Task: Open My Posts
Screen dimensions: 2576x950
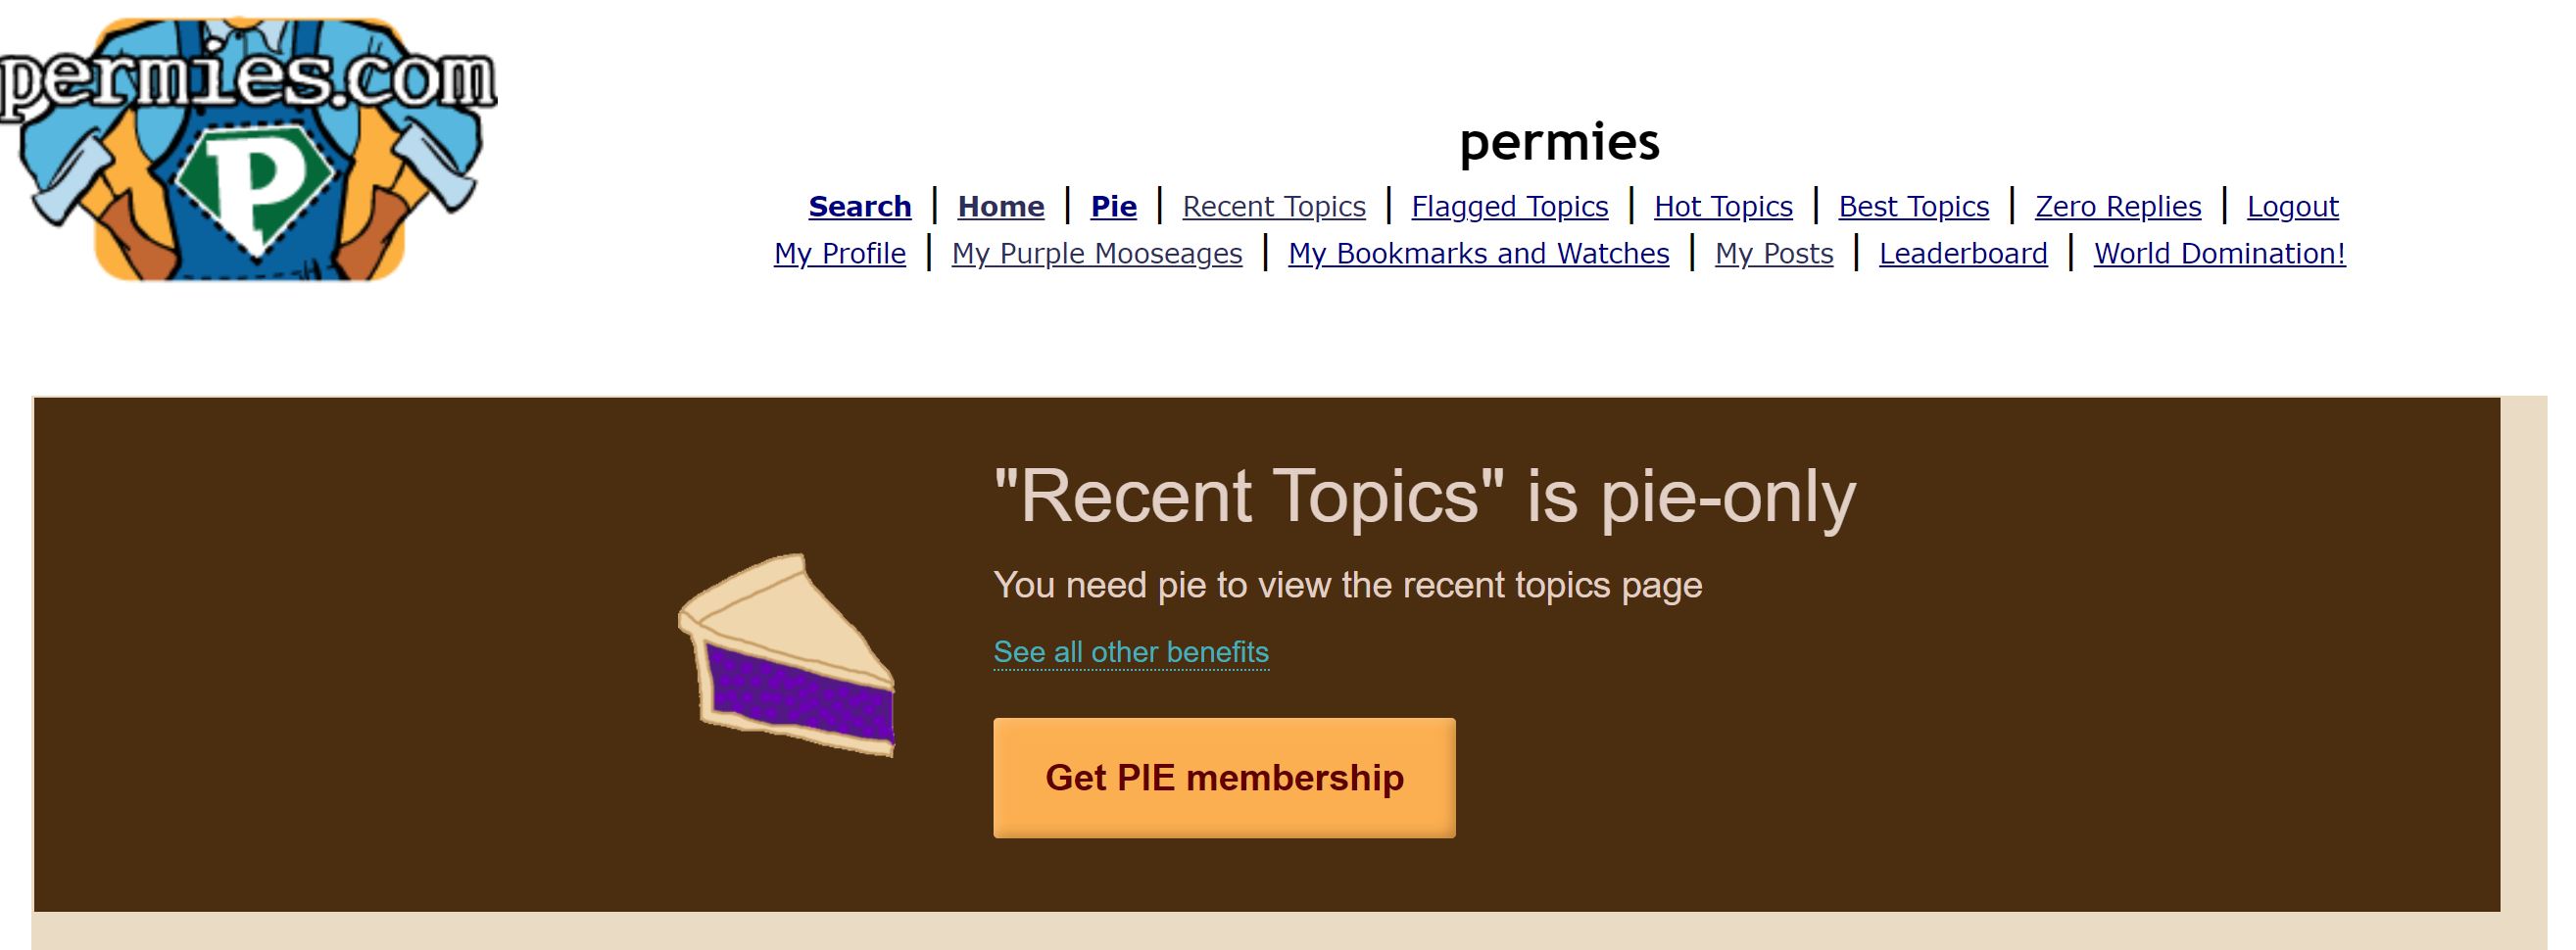Action: coord(1774,254)
